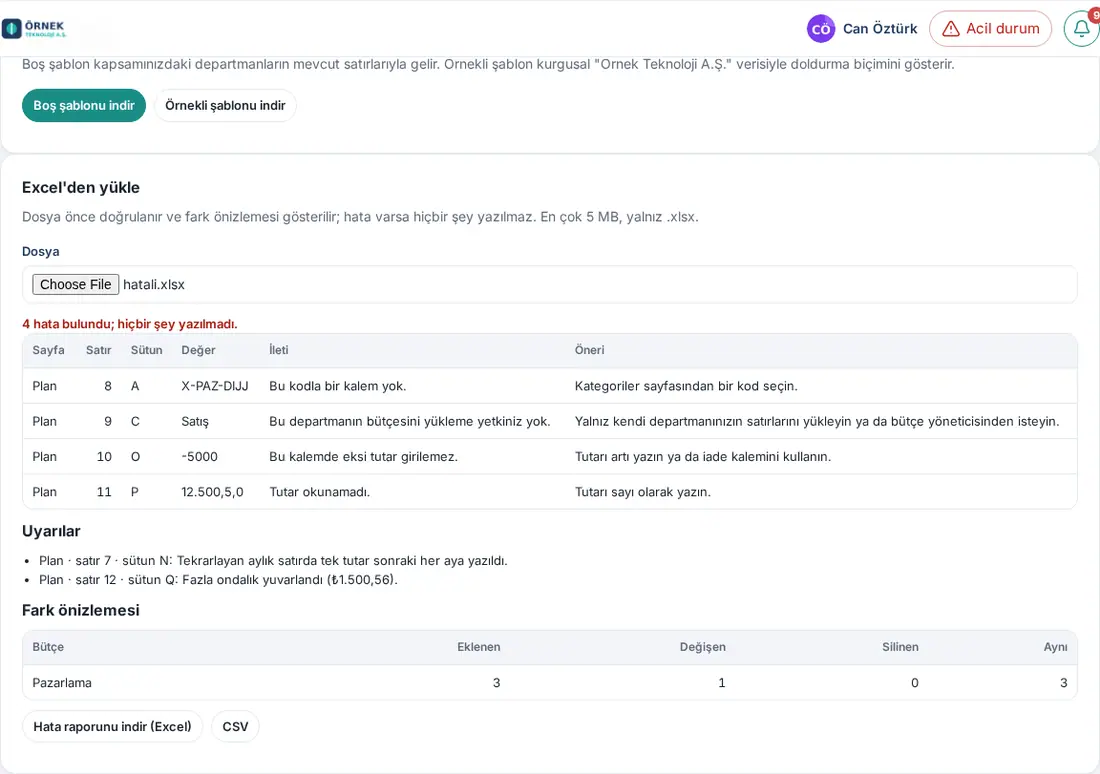
Task: Click the Öneri column header
Action: pos(589,350)
